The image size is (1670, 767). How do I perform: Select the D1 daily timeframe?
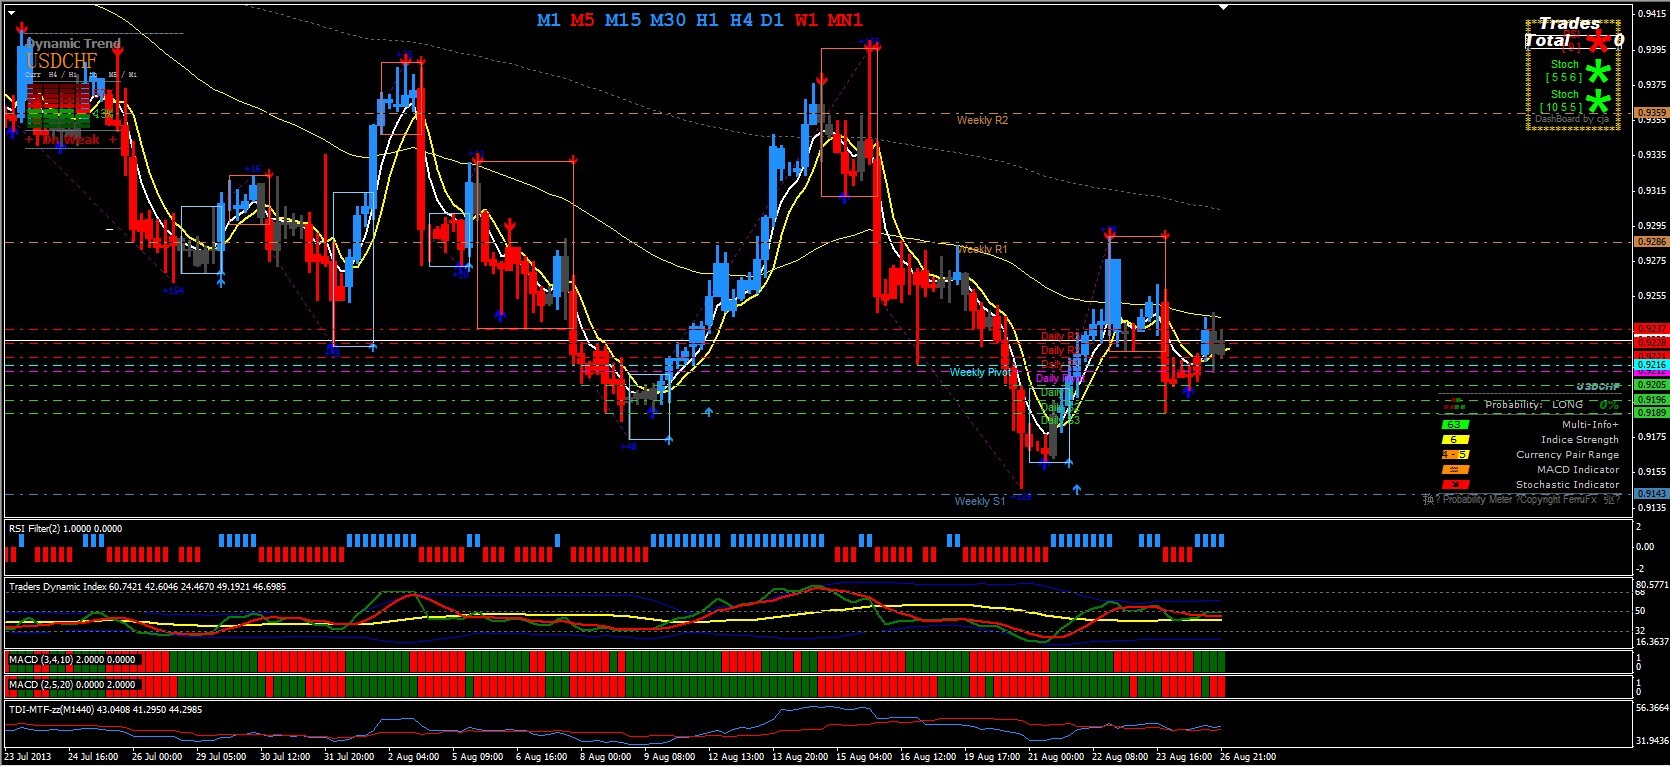coord(772,20)
